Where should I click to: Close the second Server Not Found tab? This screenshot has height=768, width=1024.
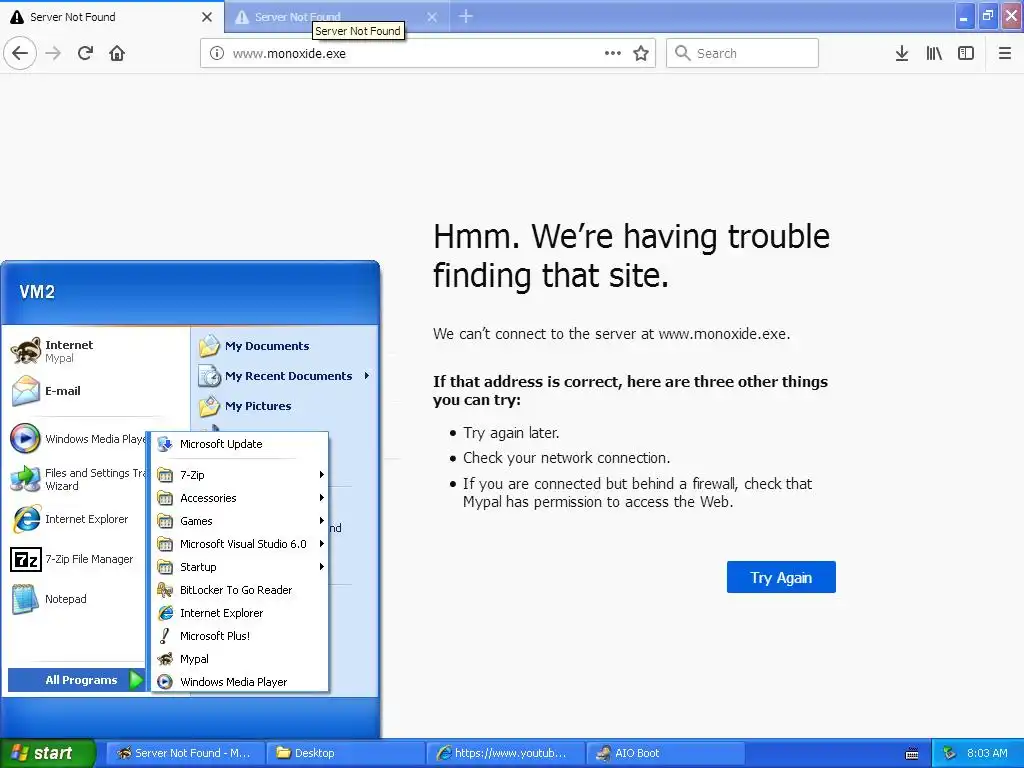click(x=432, y=17)
